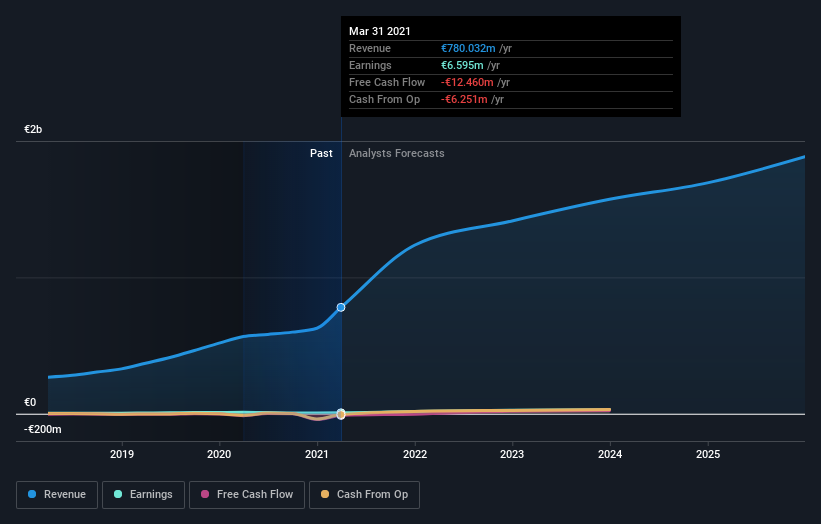Click the €6.595m earnings value
The image size is (821, 524).
[462, 65]
